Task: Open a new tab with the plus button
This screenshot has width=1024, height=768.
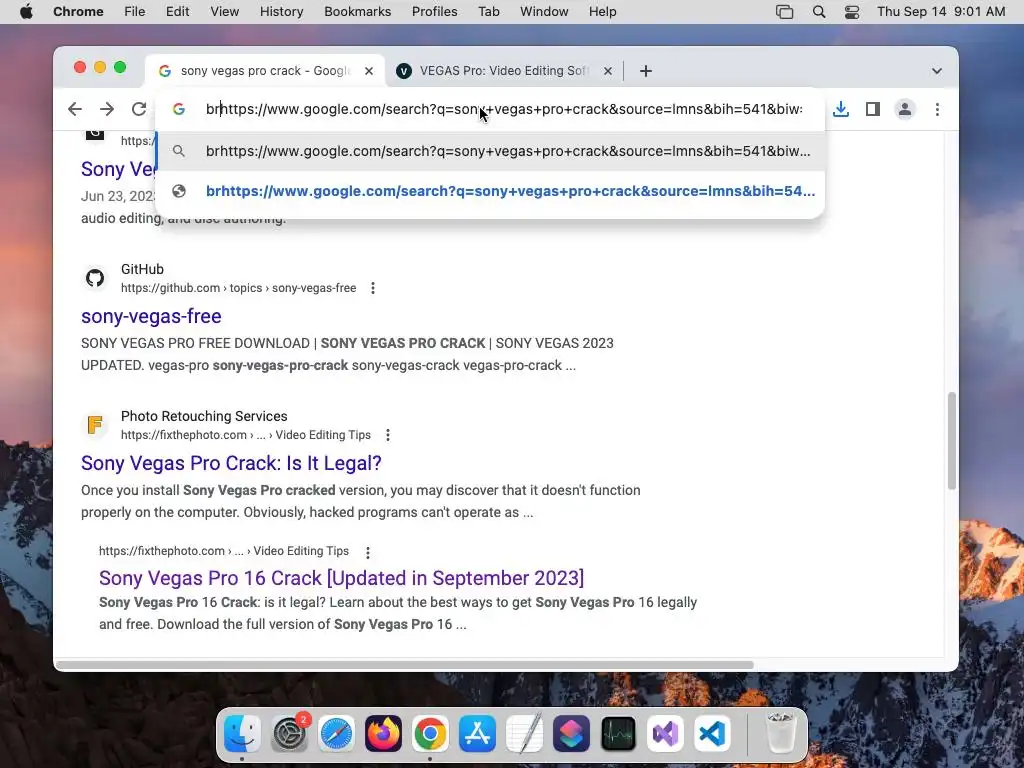Action: click(x=646, y=71)
